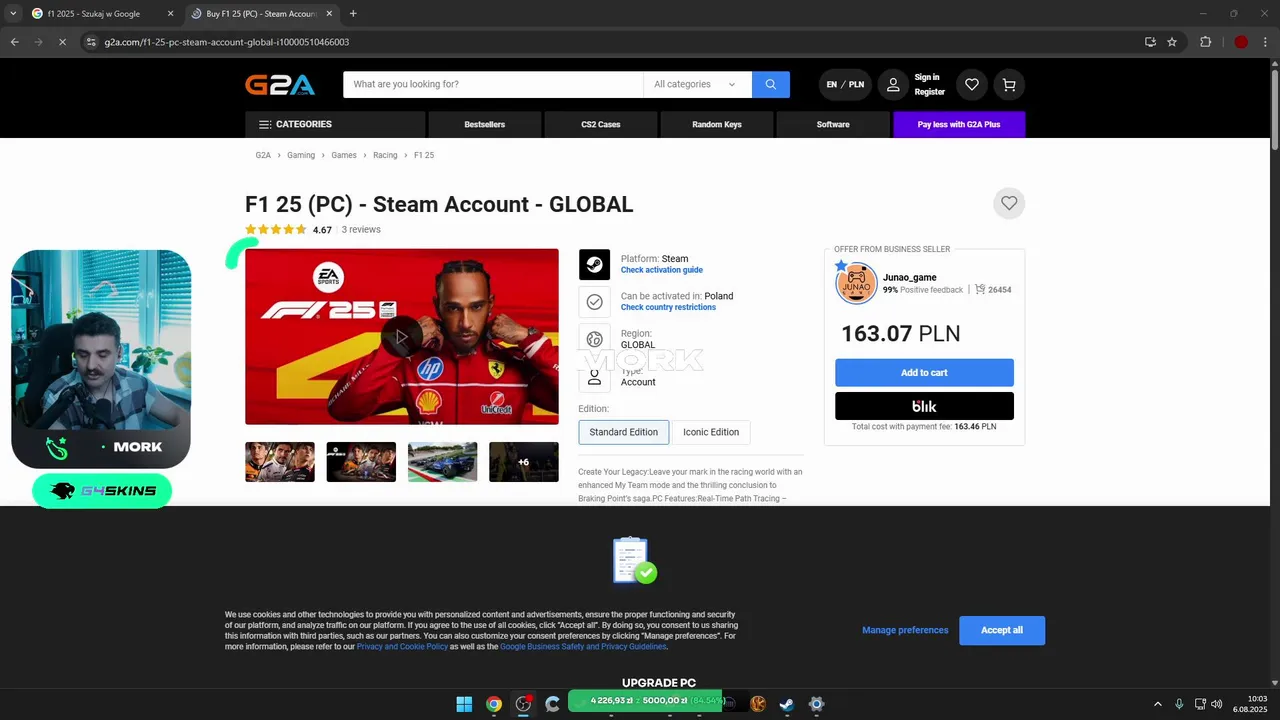
Task: Expand the CATEGORIES menu
Action: 335,124
